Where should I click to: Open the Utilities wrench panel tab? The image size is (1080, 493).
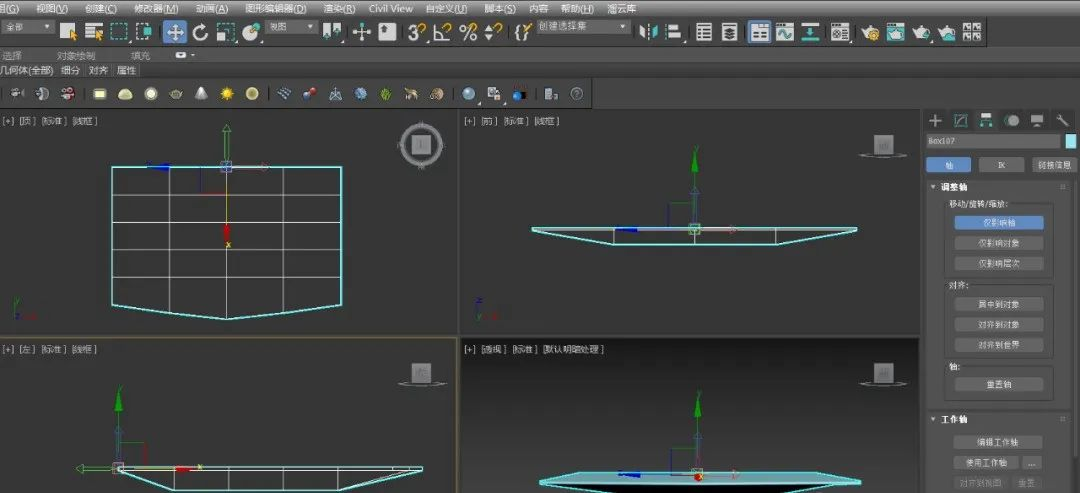[1062, 120]
